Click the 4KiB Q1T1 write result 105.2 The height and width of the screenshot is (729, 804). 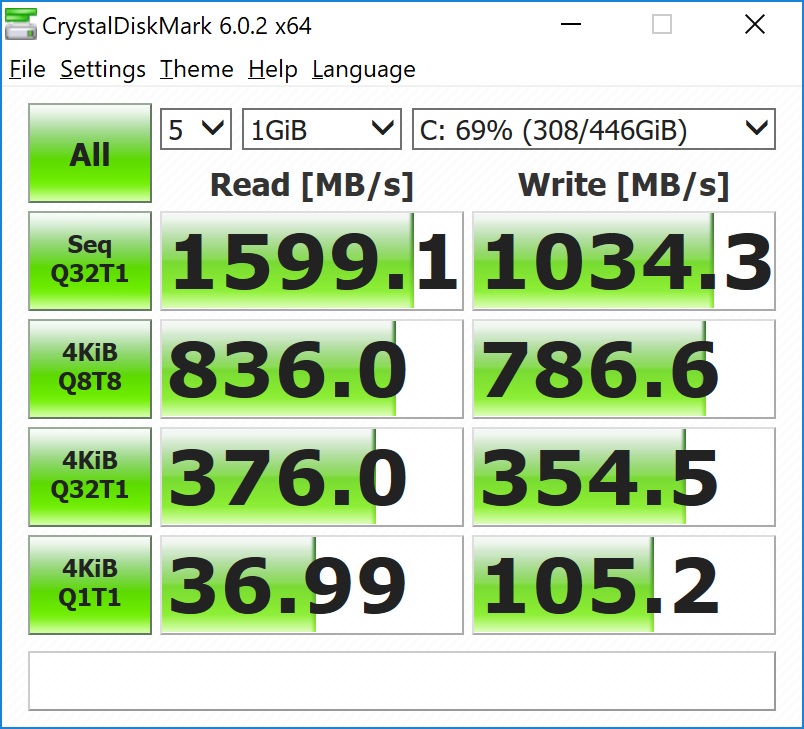click(624, 585)
